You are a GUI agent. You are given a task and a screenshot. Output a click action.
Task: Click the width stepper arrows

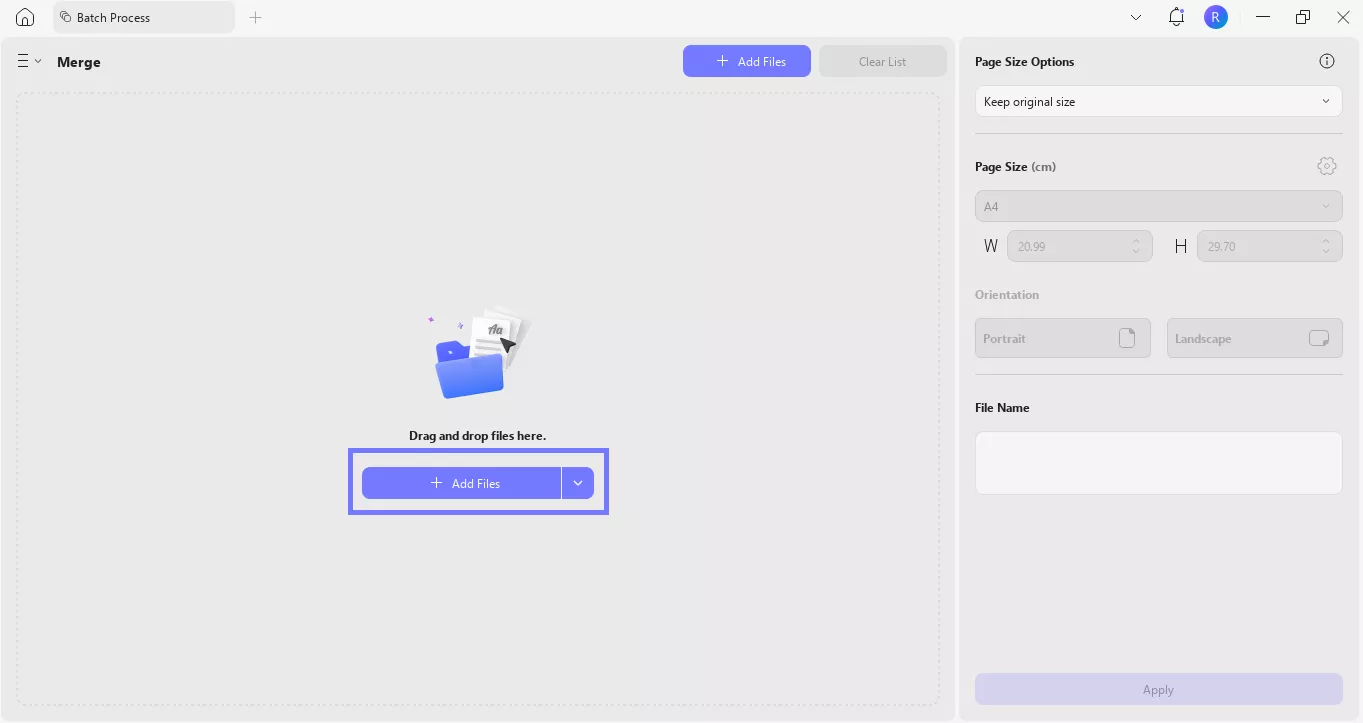click(x=1136, y=246)
